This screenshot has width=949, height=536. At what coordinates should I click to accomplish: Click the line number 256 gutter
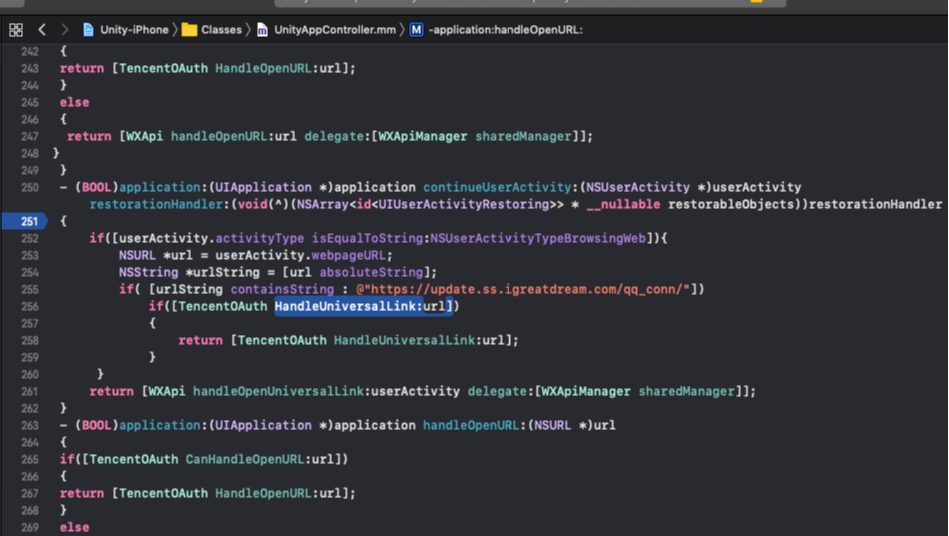30,307
